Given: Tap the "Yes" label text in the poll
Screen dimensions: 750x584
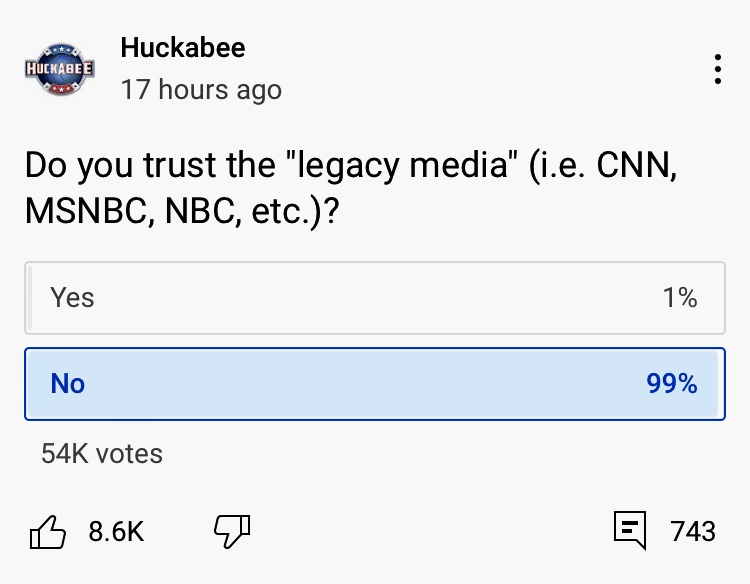Looking at the screenshot, I should pos(72,298).
